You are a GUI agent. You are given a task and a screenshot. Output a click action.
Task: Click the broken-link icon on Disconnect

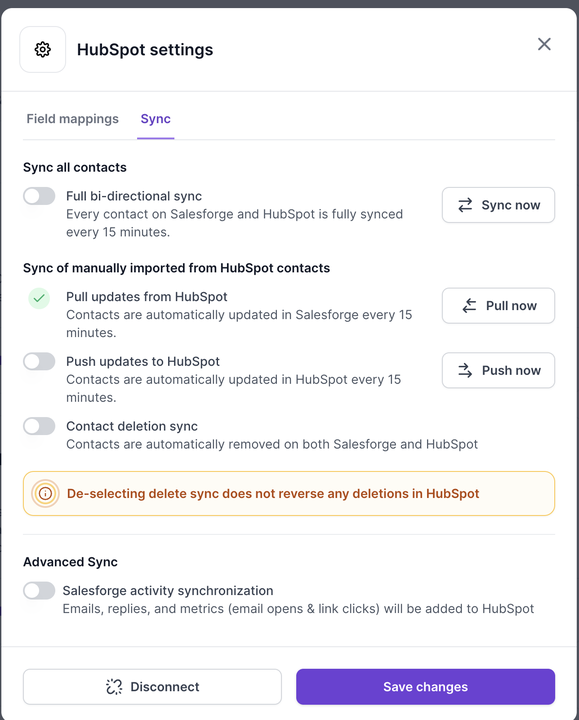click(x=114, y=686)
